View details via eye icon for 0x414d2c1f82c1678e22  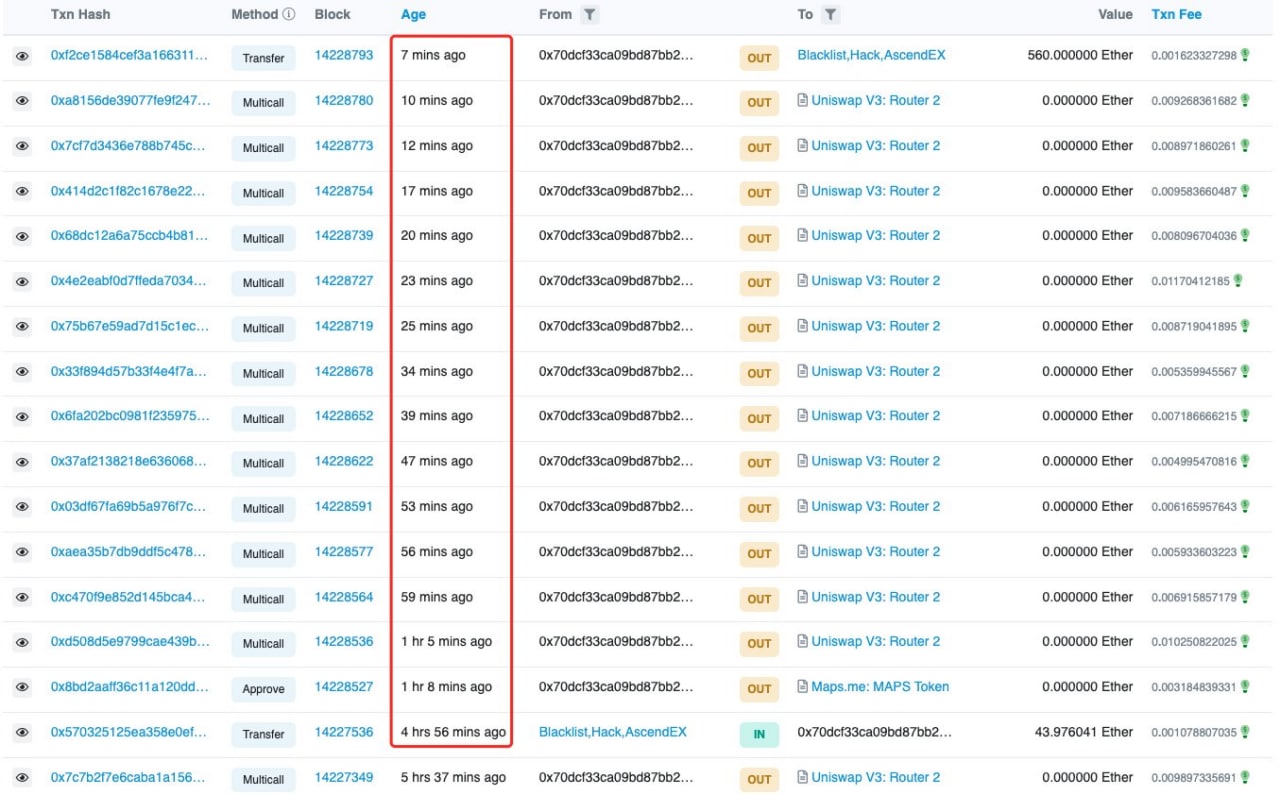(22, 192)
